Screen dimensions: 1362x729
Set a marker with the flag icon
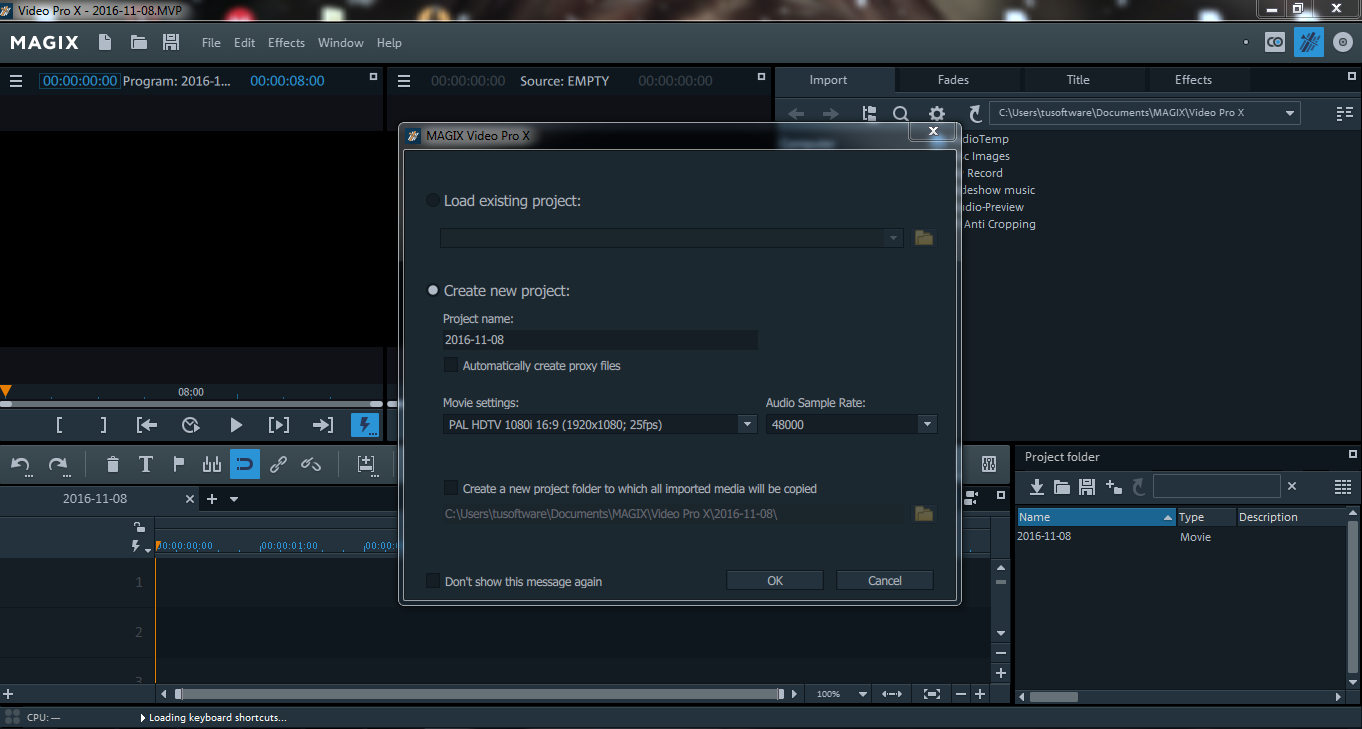tap(179, 464)
